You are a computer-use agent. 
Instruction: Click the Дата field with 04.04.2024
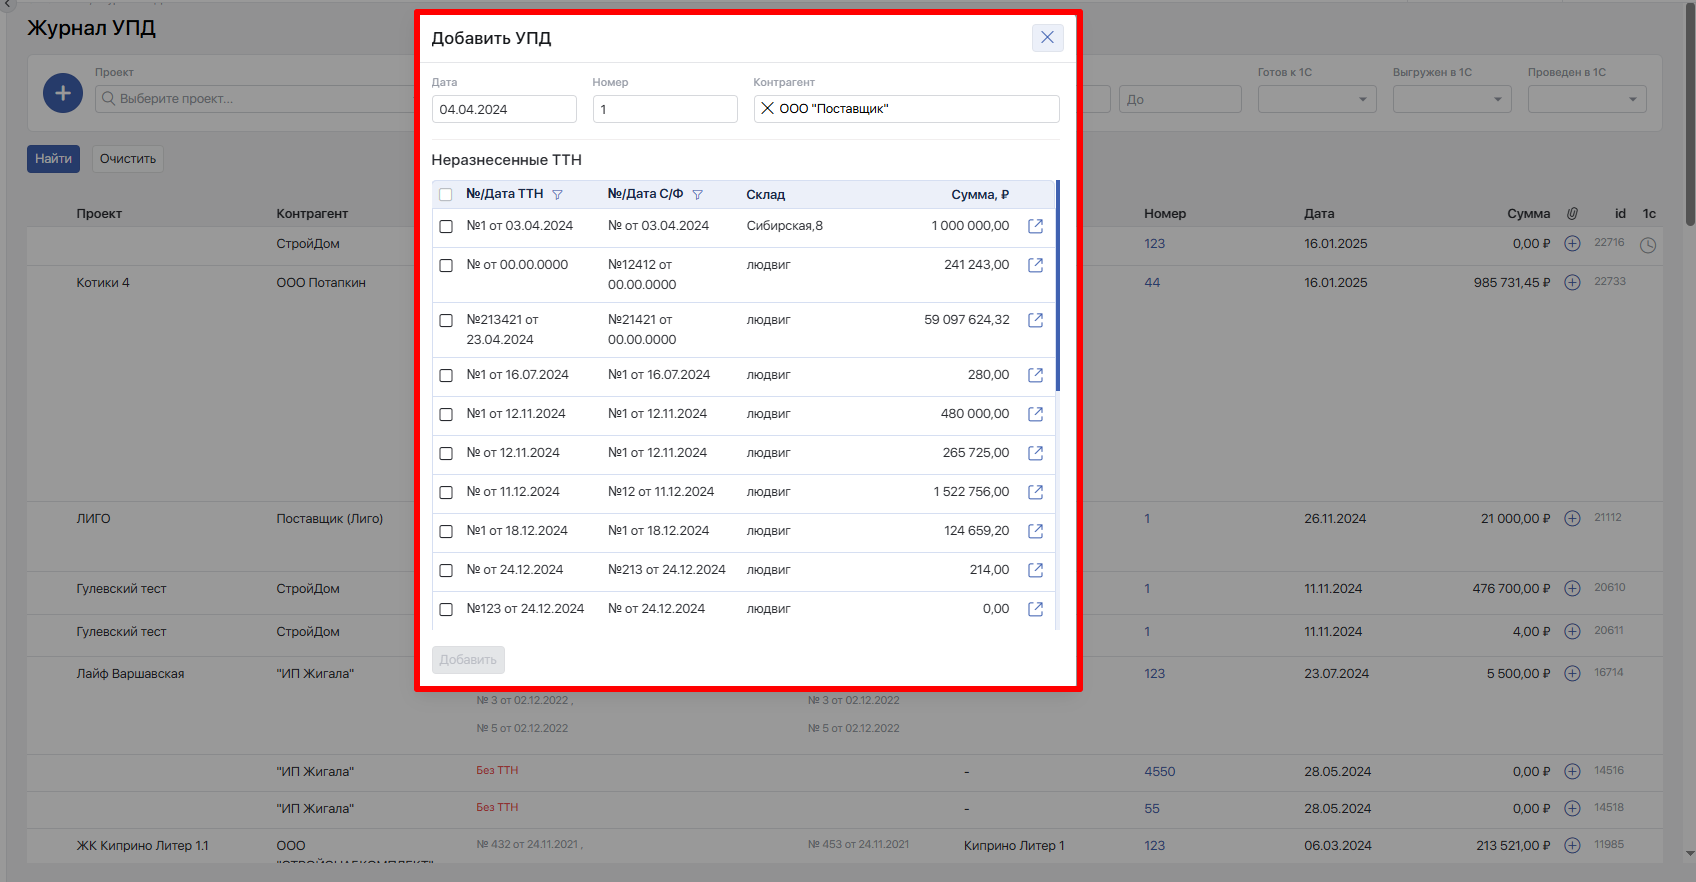pos(504,109)
